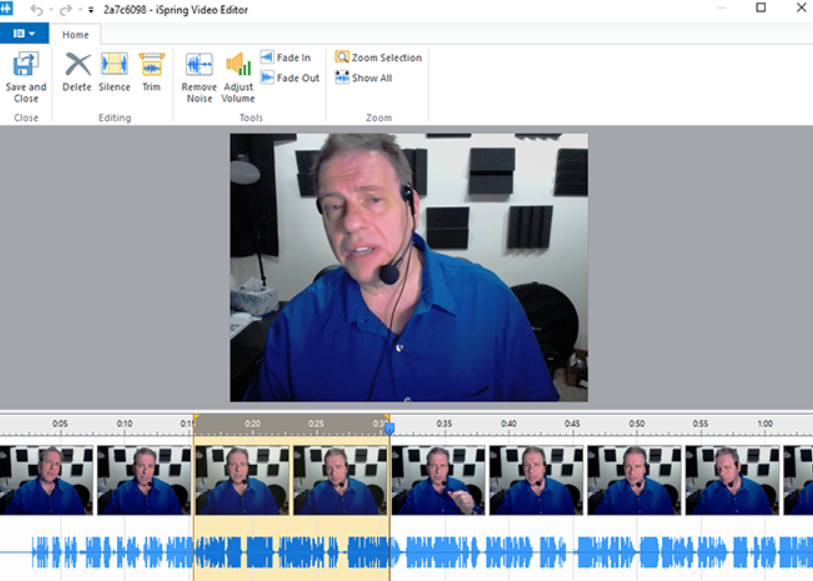Click the 0:40 mark on the time ruler
Viewport: 813px width, 581px height.
(x=509, y=423)
